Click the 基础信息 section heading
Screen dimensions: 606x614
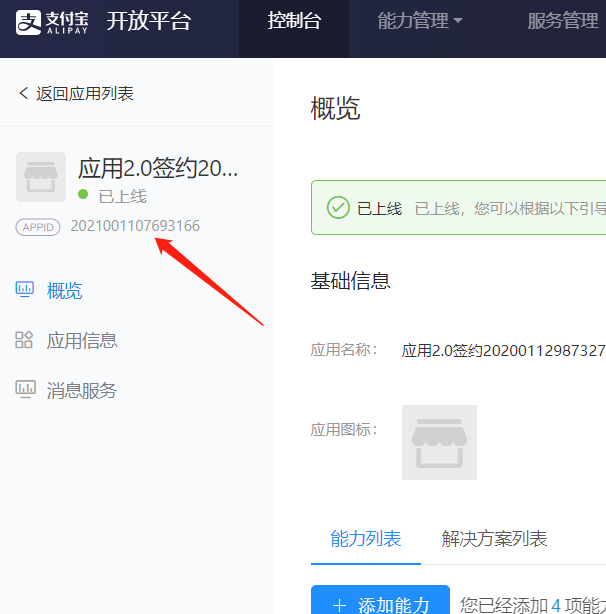351,281
